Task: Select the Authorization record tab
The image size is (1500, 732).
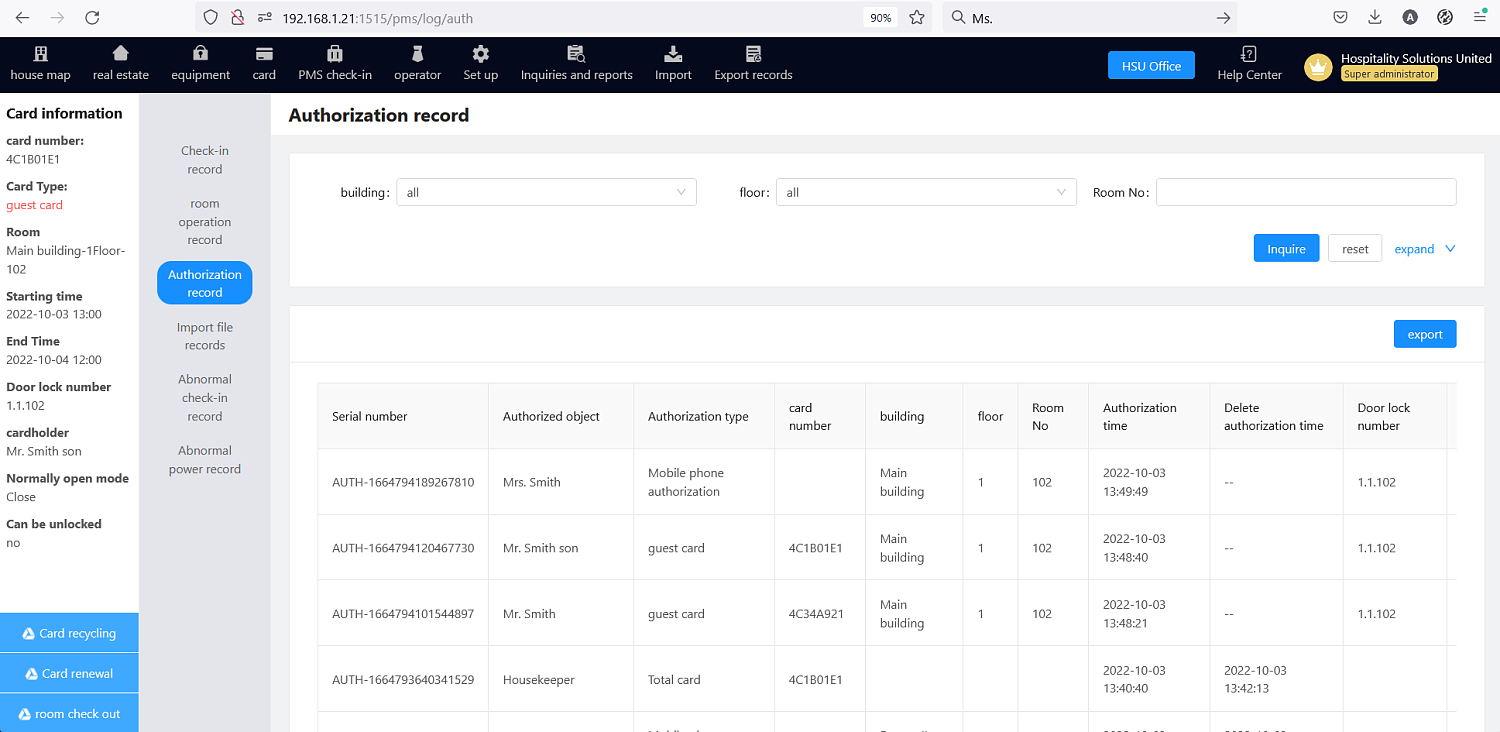Action: (205, 283)
